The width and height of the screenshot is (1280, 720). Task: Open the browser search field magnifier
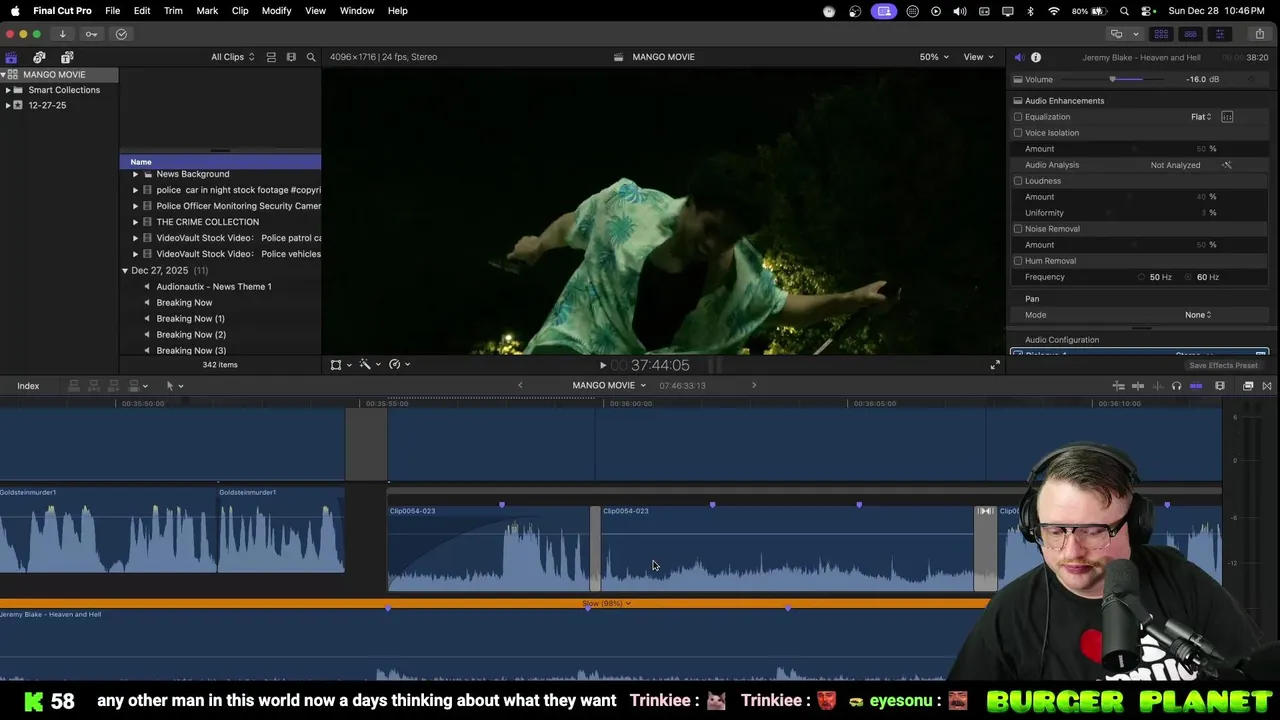pyautogui.click(x=311, y=57)
